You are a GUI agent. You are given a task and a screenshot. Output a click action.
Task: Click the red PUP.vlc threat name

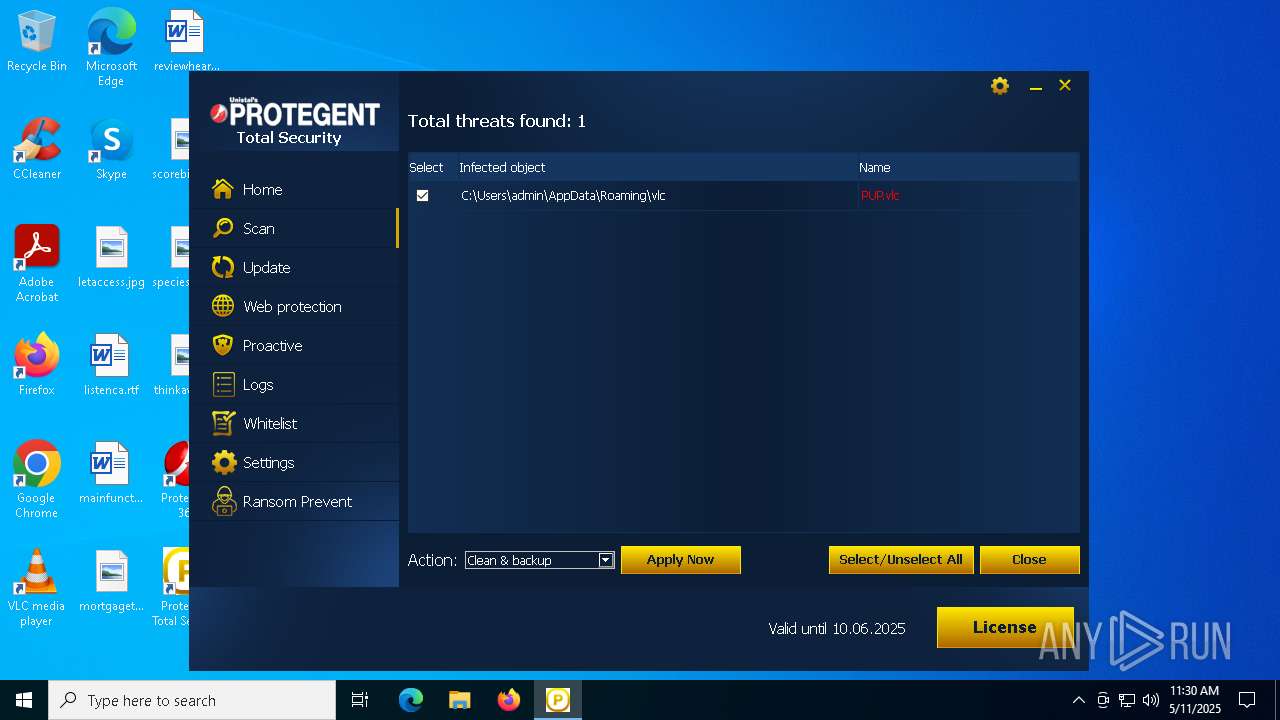880,196
